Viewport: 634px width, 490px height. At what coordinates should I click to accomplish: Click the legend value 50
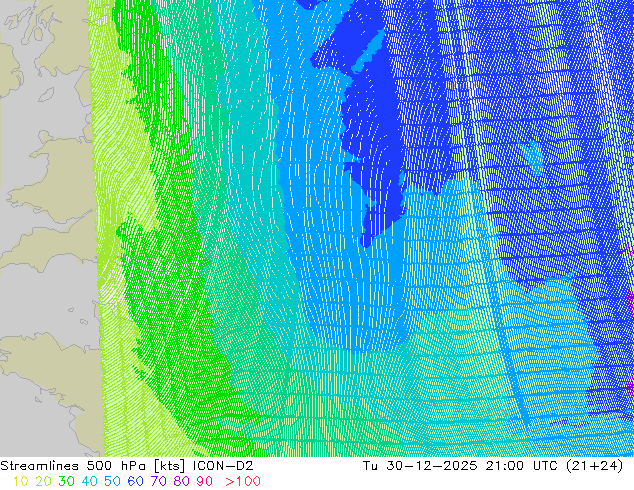click(112, 481)
